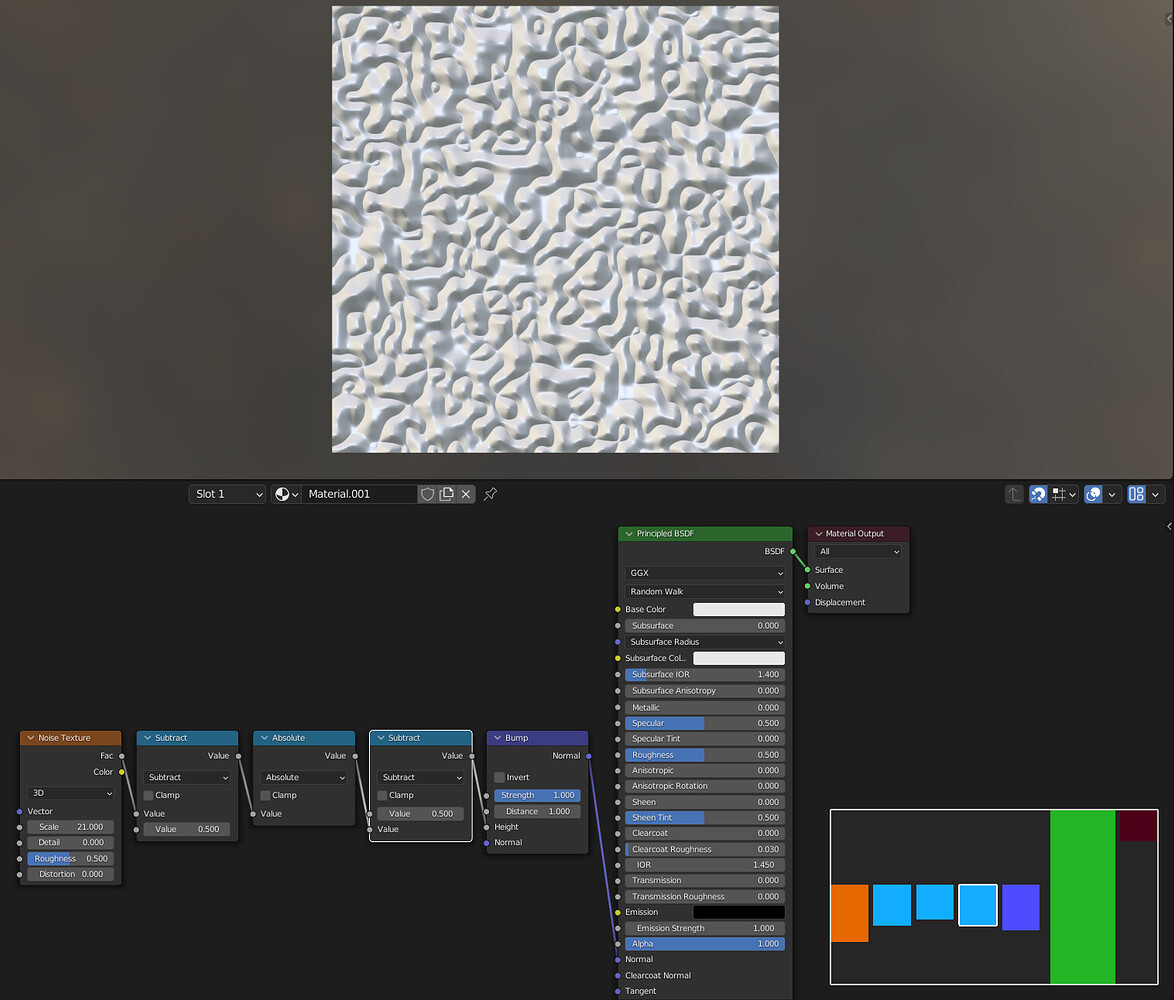The height and width of the screenshot is (1000, 1174).
Task: Toggle the overlays icon in the editor header
Action: 1092,493
